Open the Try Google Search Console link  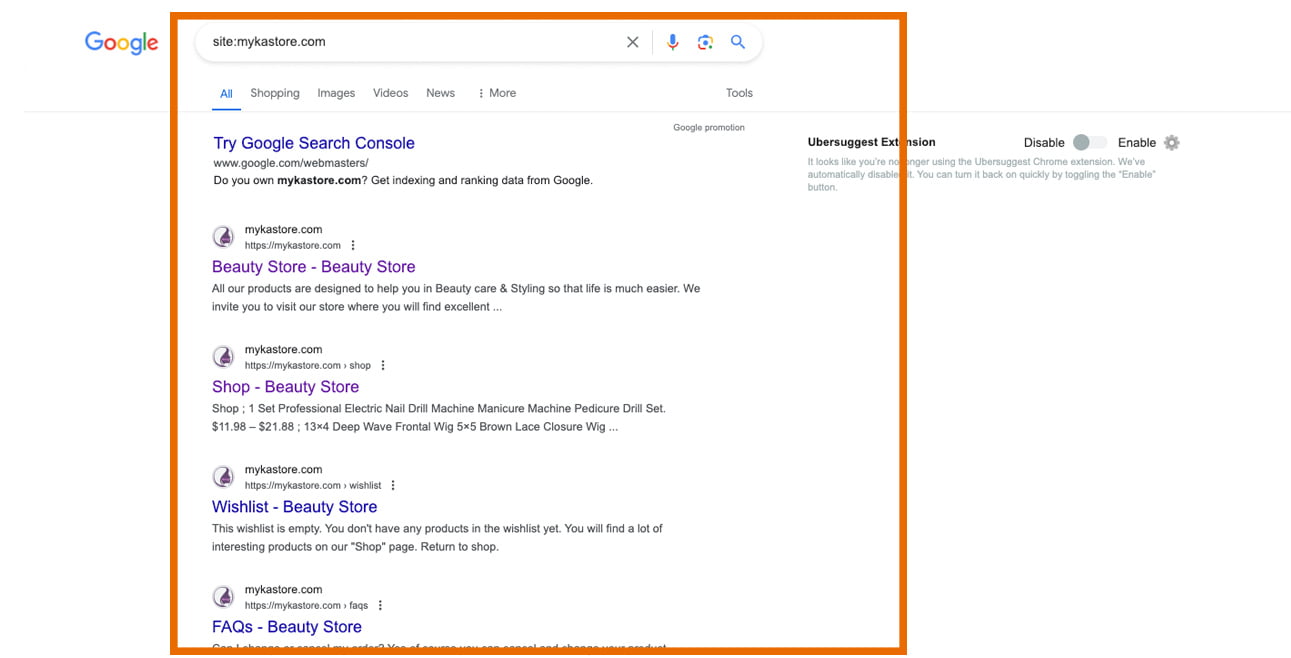pos(314,143)
